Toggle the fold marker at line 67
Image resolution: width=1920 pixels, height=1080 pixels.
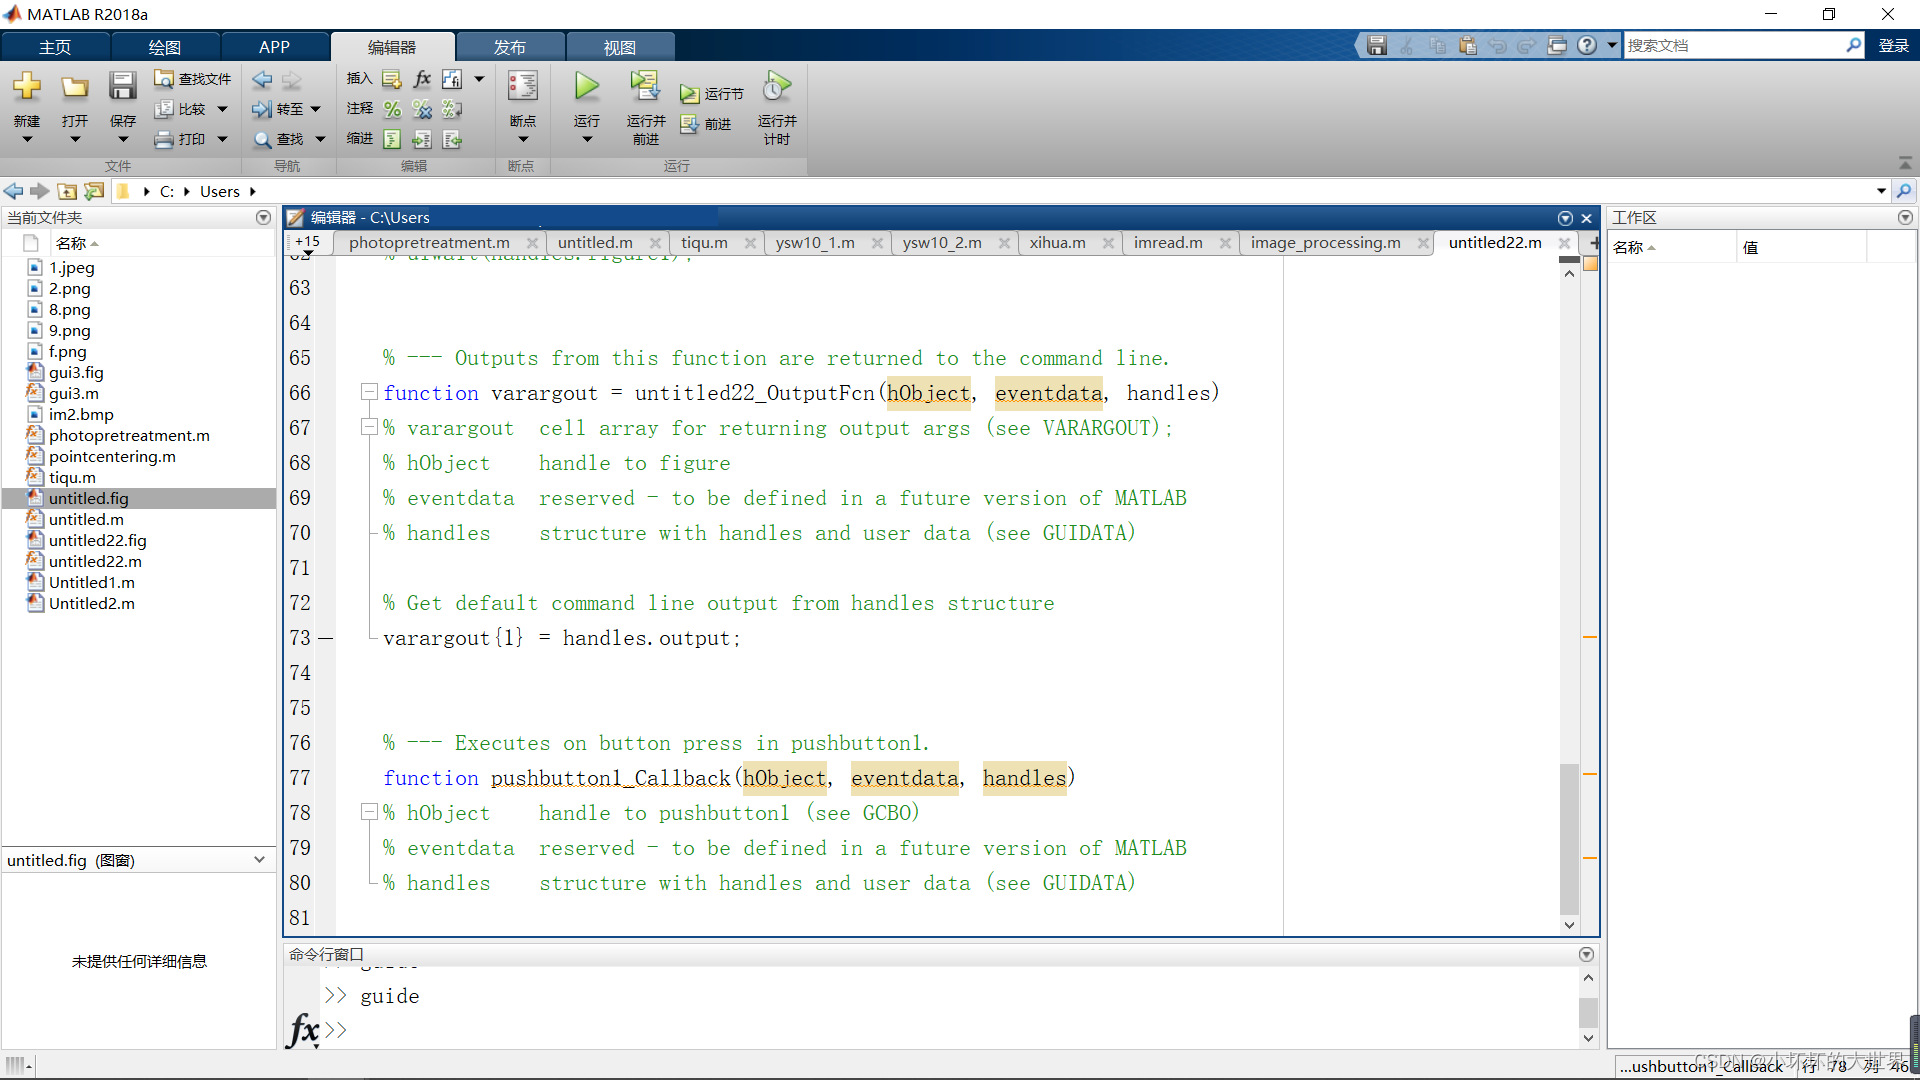(369, 427)
